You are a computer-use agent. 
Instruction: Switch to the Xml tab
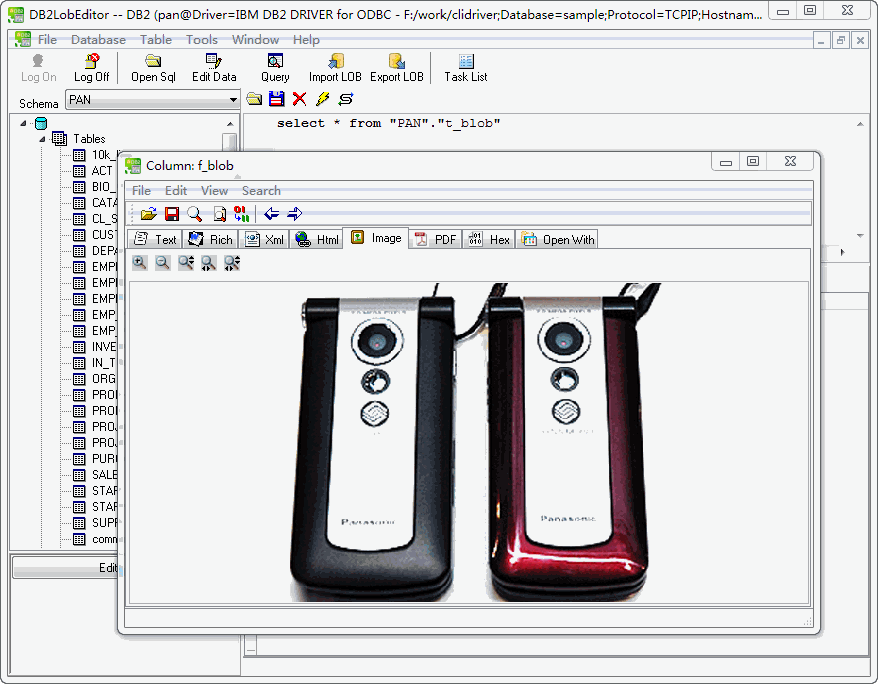(264, 240)
